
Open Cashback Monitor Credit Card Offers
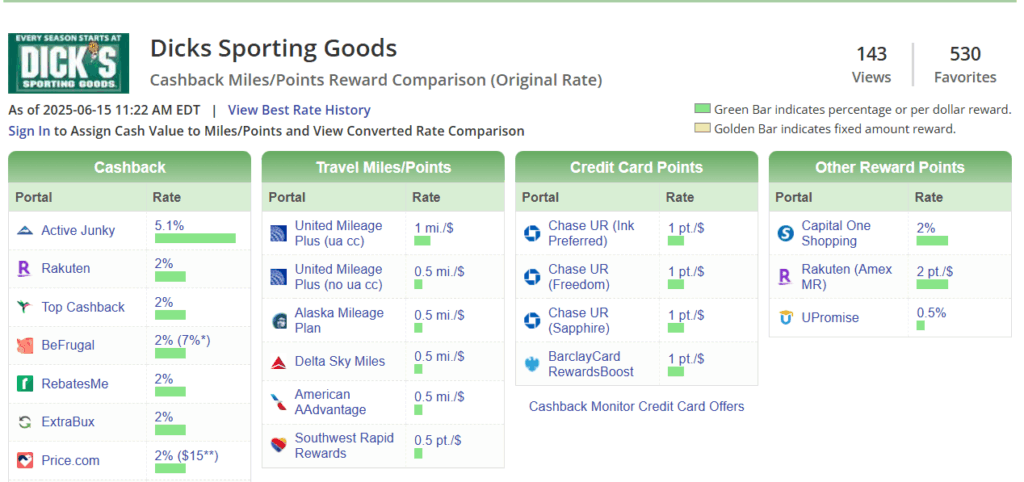tap(636, 406)
